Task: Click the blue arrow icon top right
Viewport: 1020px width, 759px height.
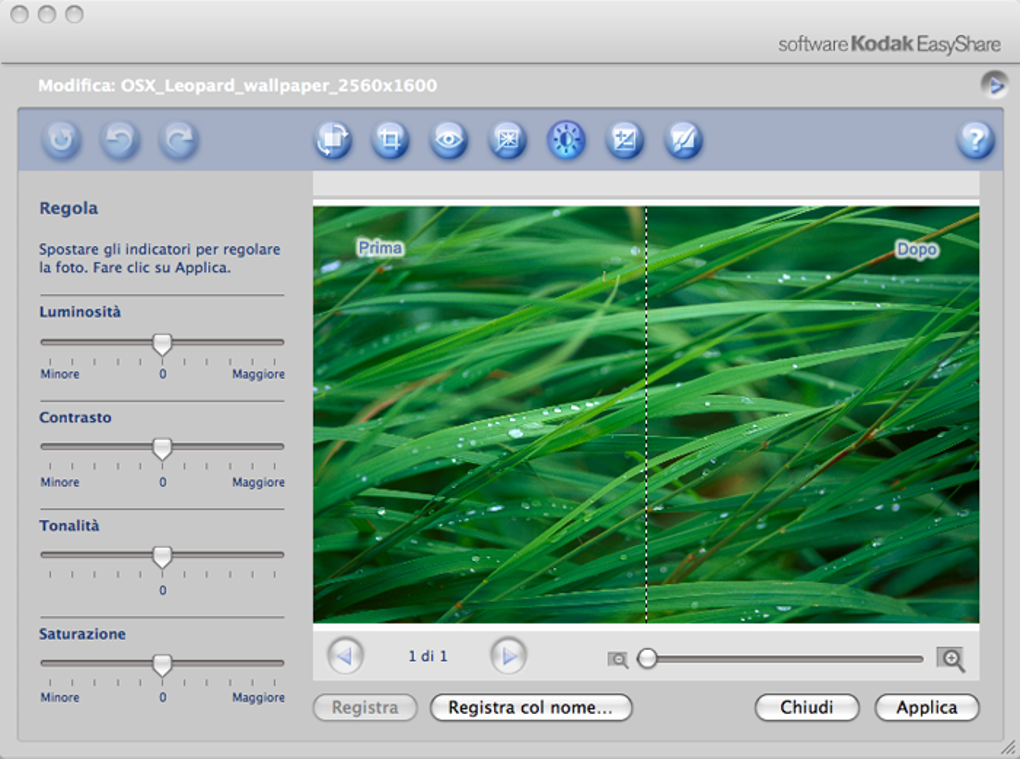Action: 994,85
